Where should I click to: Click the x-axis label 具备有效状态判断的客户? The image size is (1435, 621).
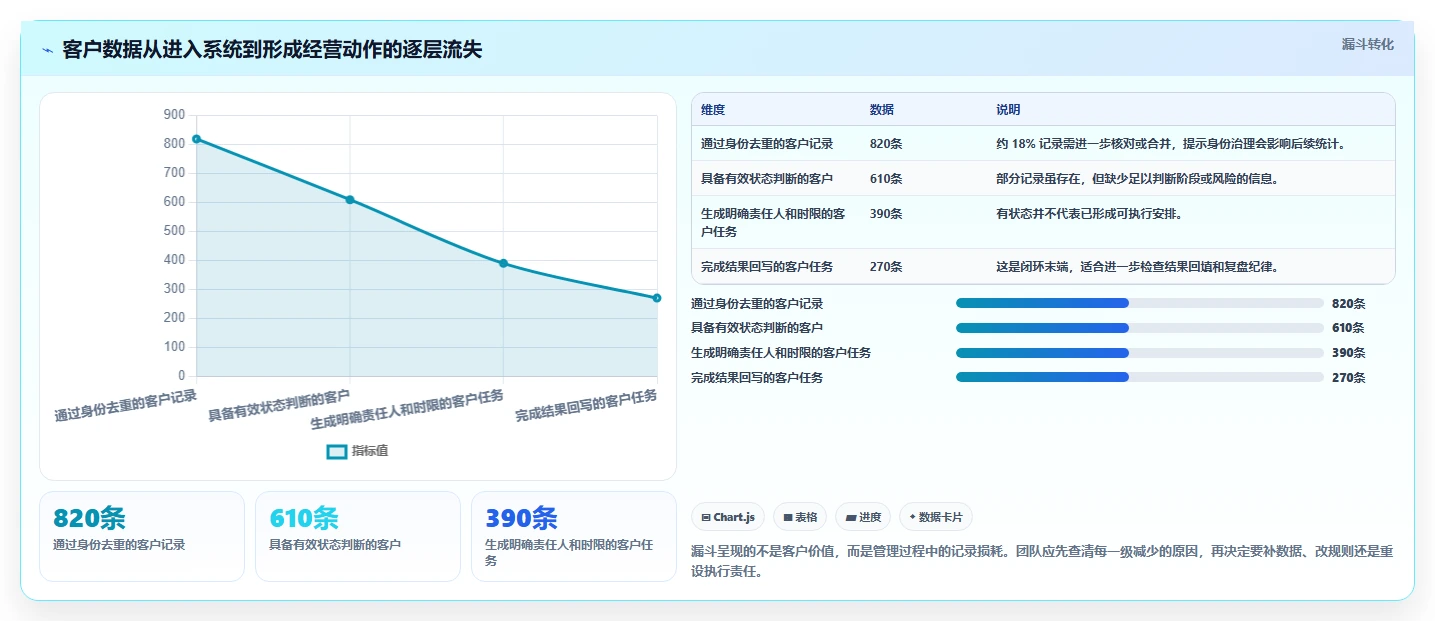(x=279, y=406)
